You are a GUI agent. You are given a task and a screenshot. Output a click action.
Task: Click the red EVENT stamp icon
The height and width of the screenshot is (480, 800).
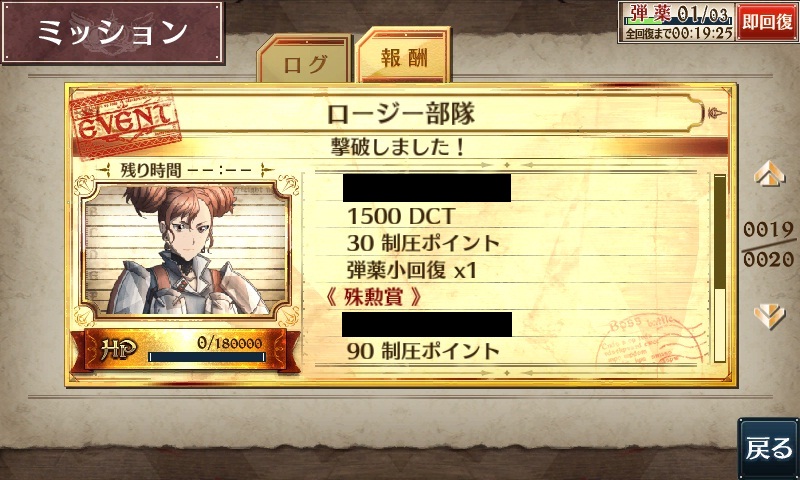coord(126,122)
